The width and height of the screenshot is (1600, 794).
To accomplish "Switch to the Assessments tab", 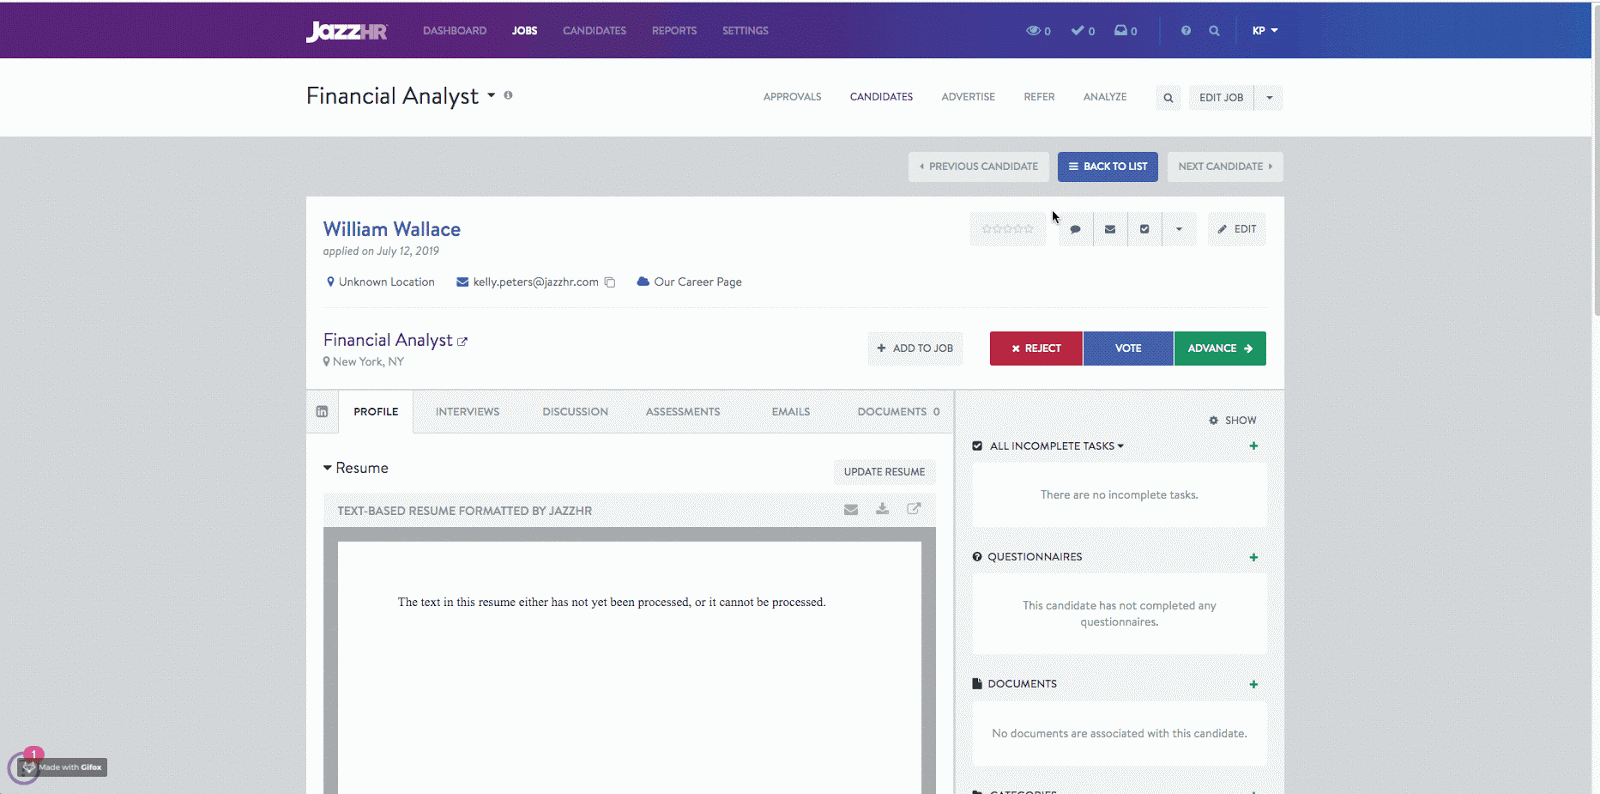I will coord(683,412).
